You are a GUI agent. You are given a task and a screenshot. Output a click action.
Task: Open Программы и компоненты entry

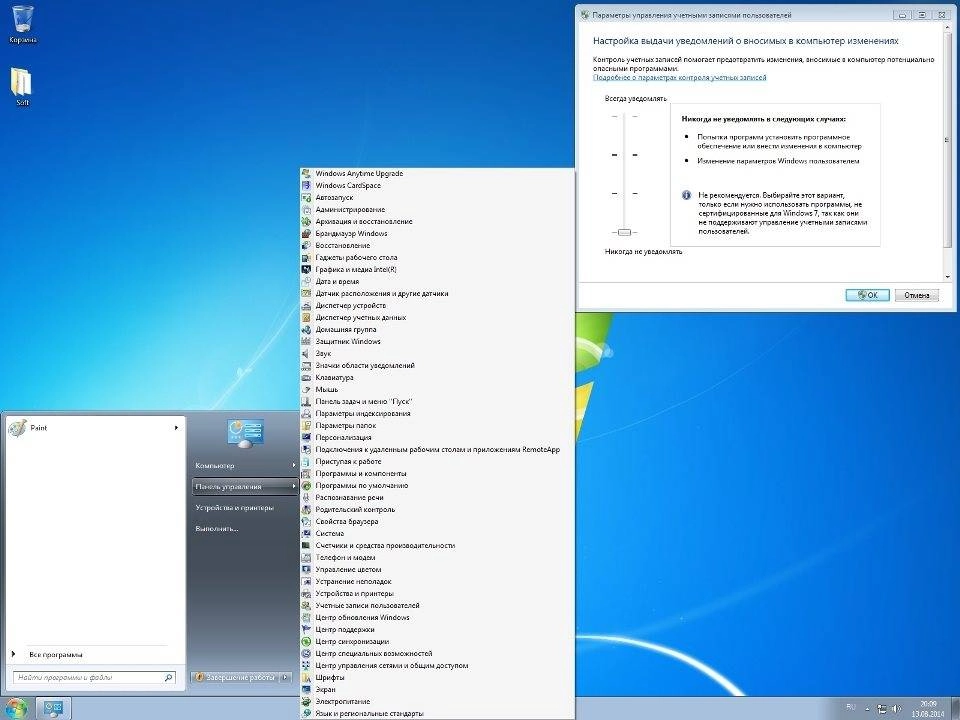[361, 473]
